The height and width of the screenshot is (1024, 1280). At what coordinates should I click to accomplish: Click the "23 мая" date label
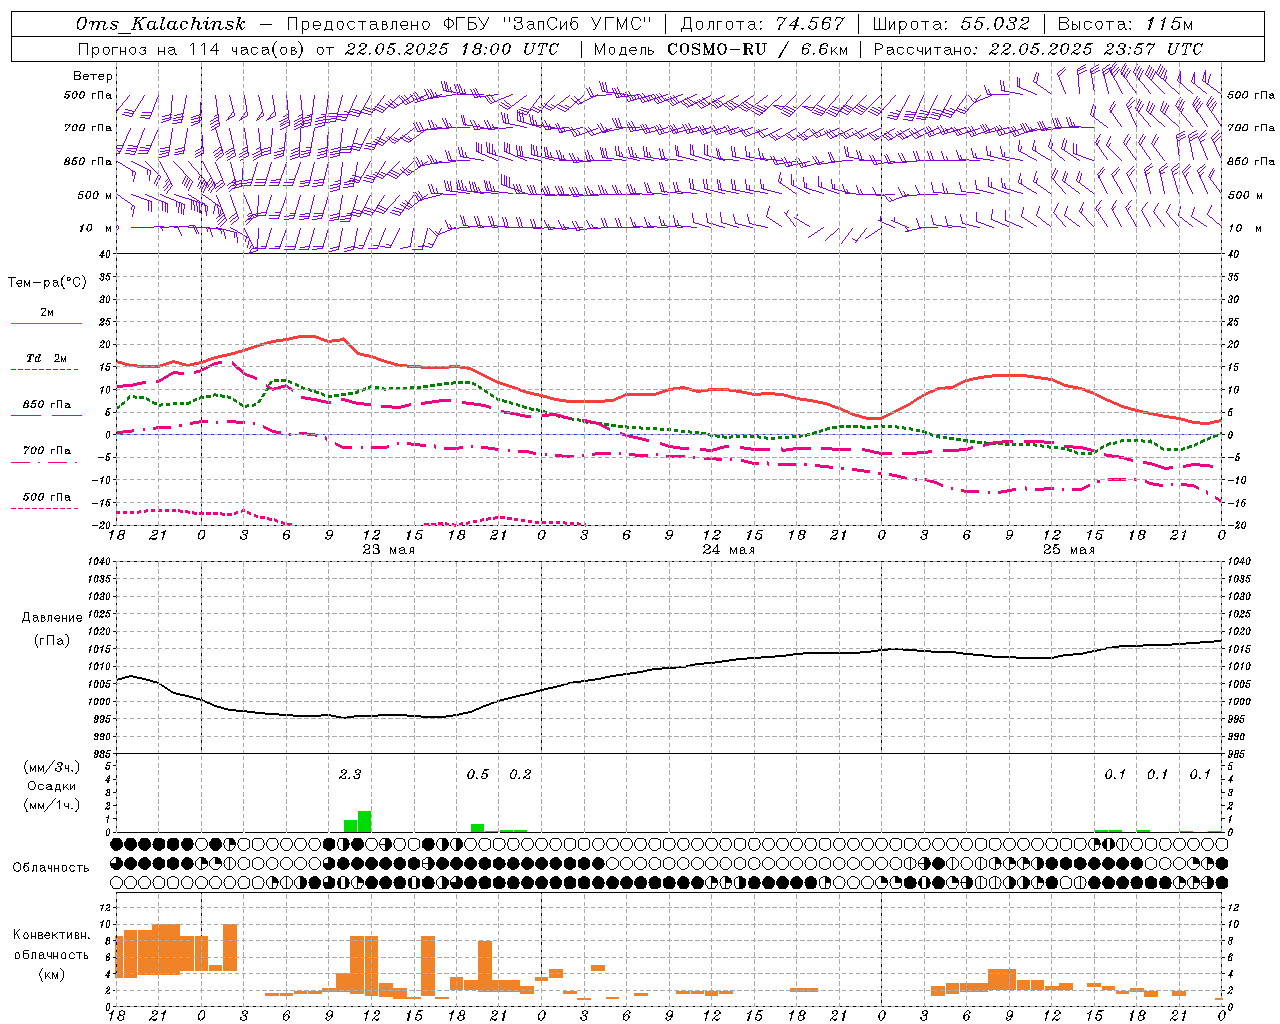click(x=388, y=550)
